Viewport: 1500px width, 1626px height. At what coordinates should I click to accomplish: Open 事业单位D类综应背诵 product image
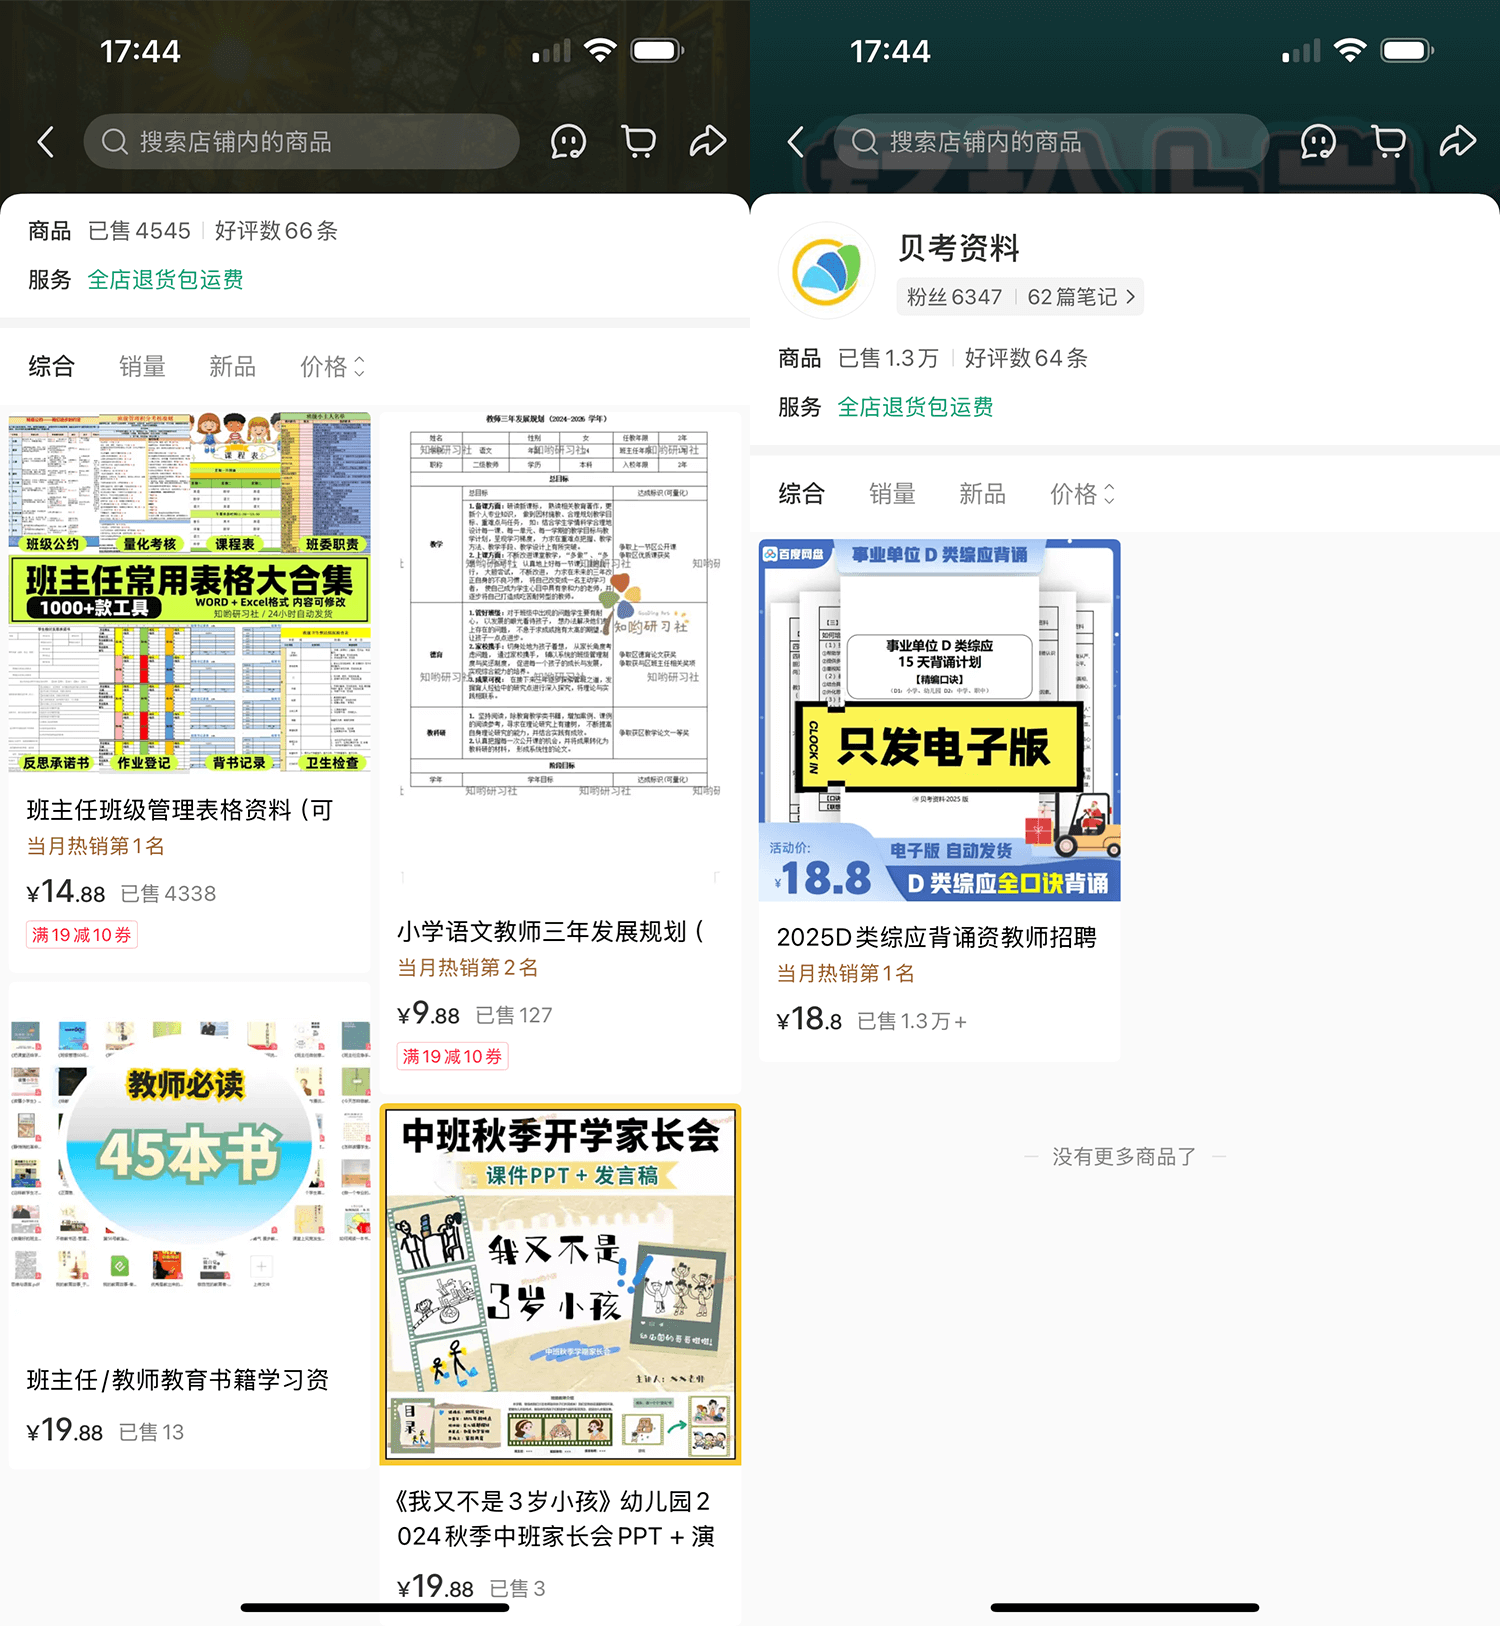(x=940, y=720)
